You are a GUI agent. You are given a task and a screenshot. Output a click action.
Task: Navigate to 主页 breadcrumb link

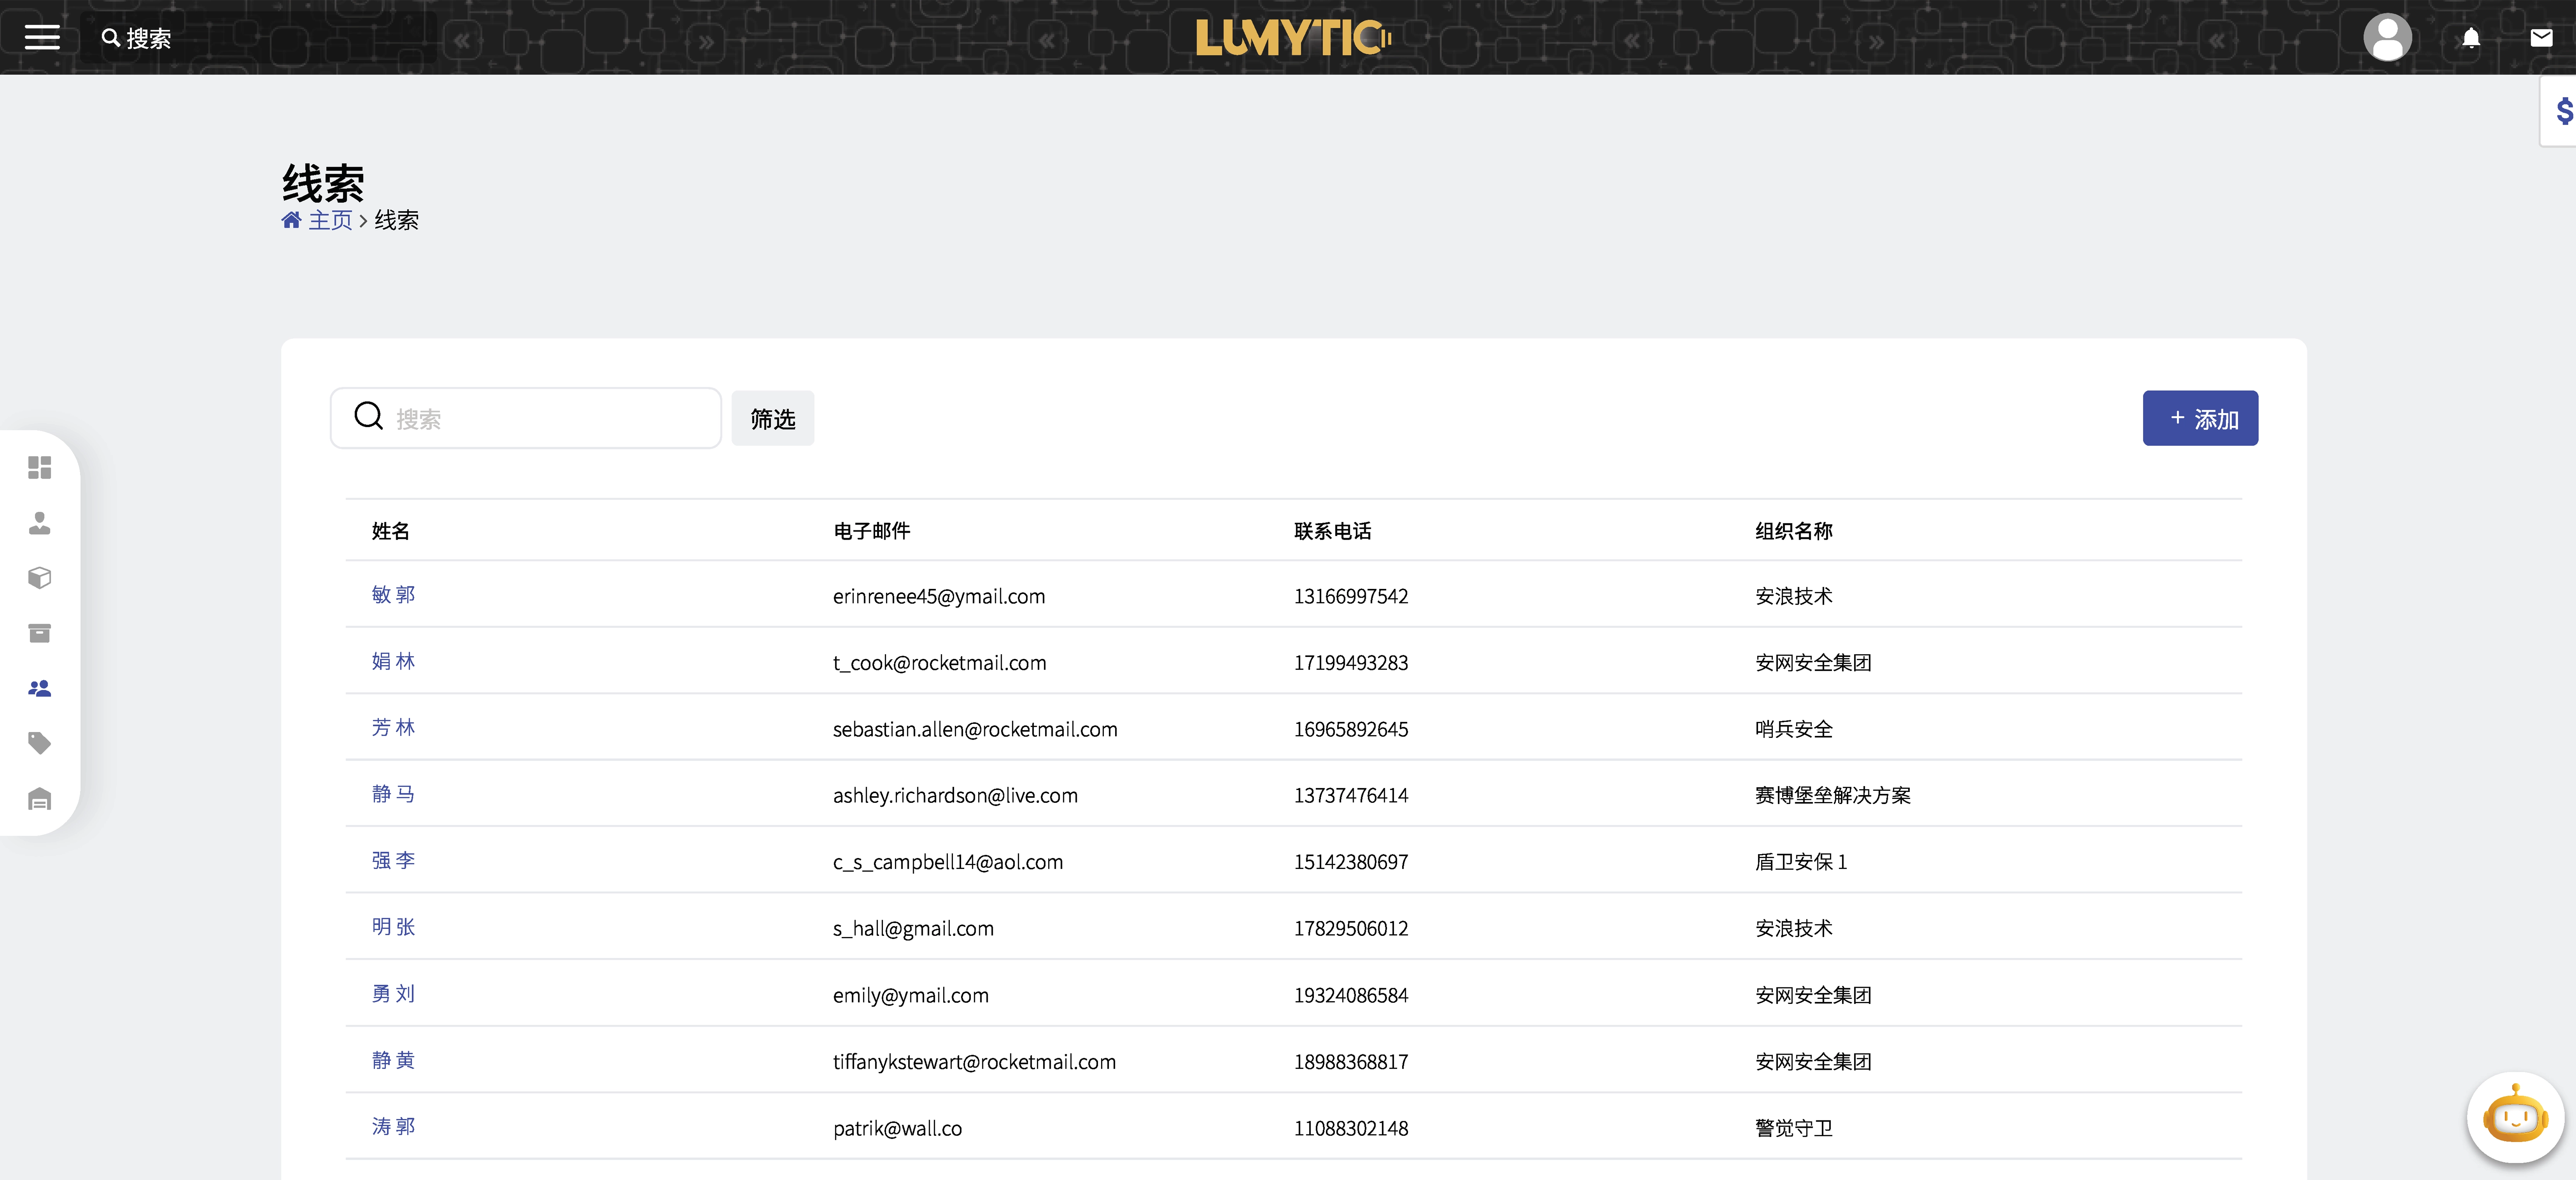coord(331,220)
